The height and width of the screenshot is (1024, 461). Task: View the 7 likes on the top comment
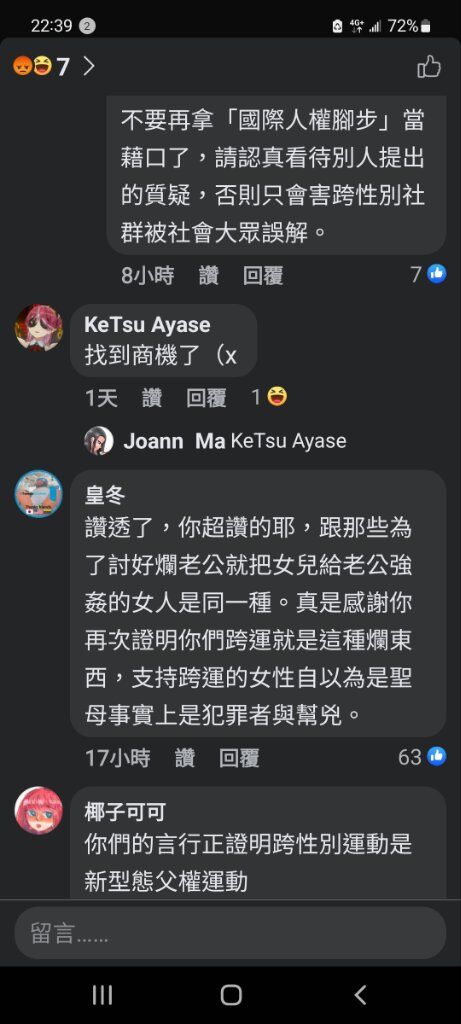[x=428, y=275]
